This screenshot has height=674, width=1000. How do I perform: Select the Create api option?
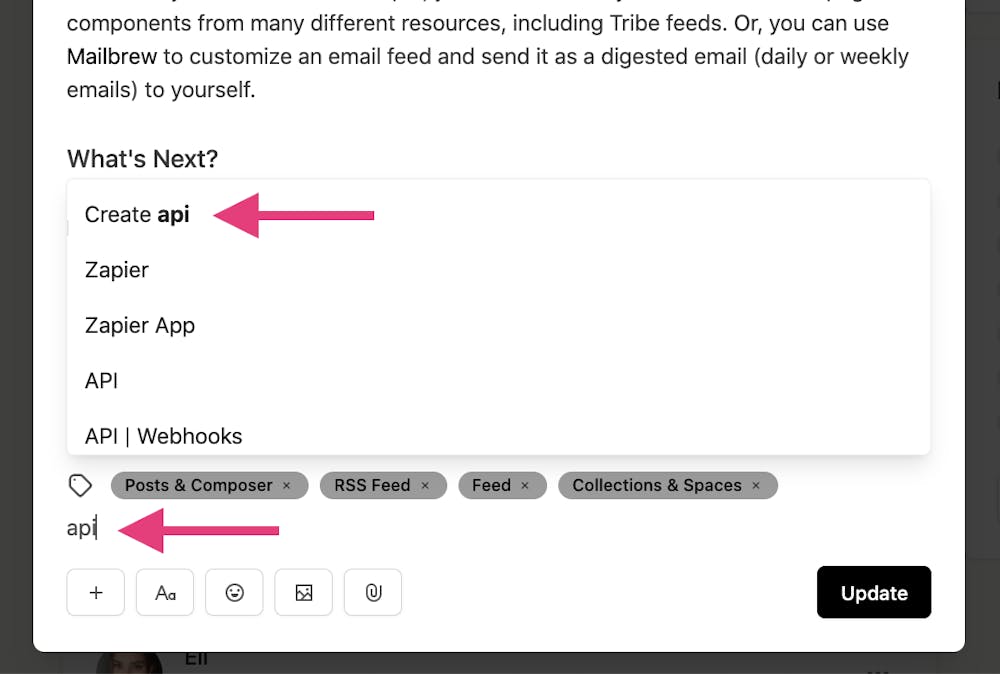click(137, 214)
